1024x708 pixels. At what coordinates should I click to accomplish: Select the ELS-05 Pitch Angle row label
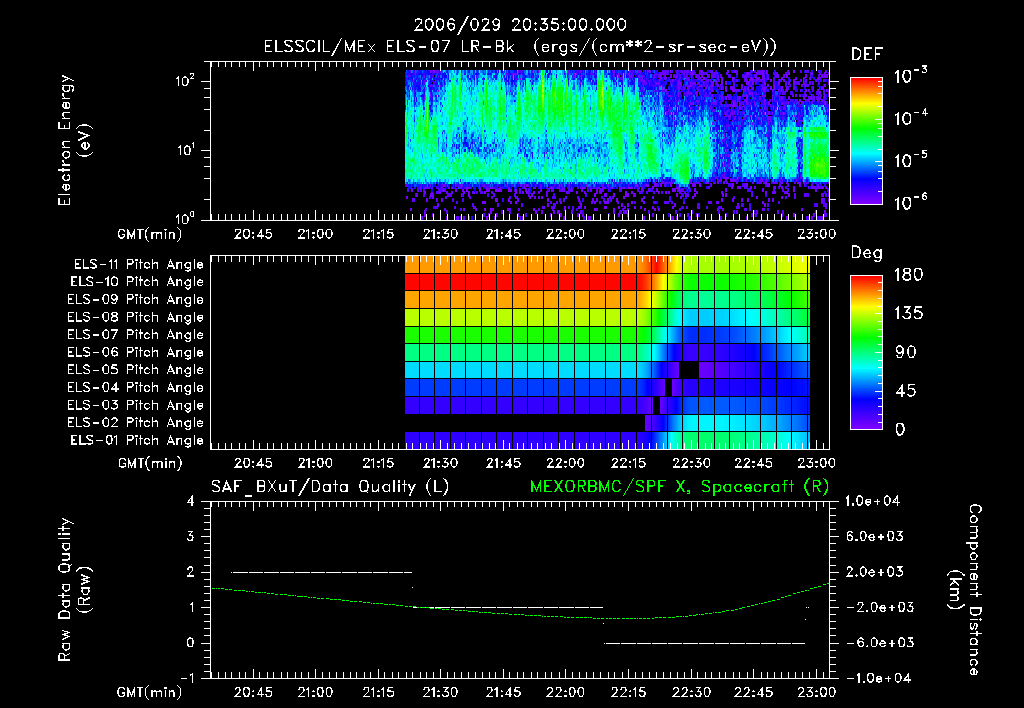(x=136, y=370)
